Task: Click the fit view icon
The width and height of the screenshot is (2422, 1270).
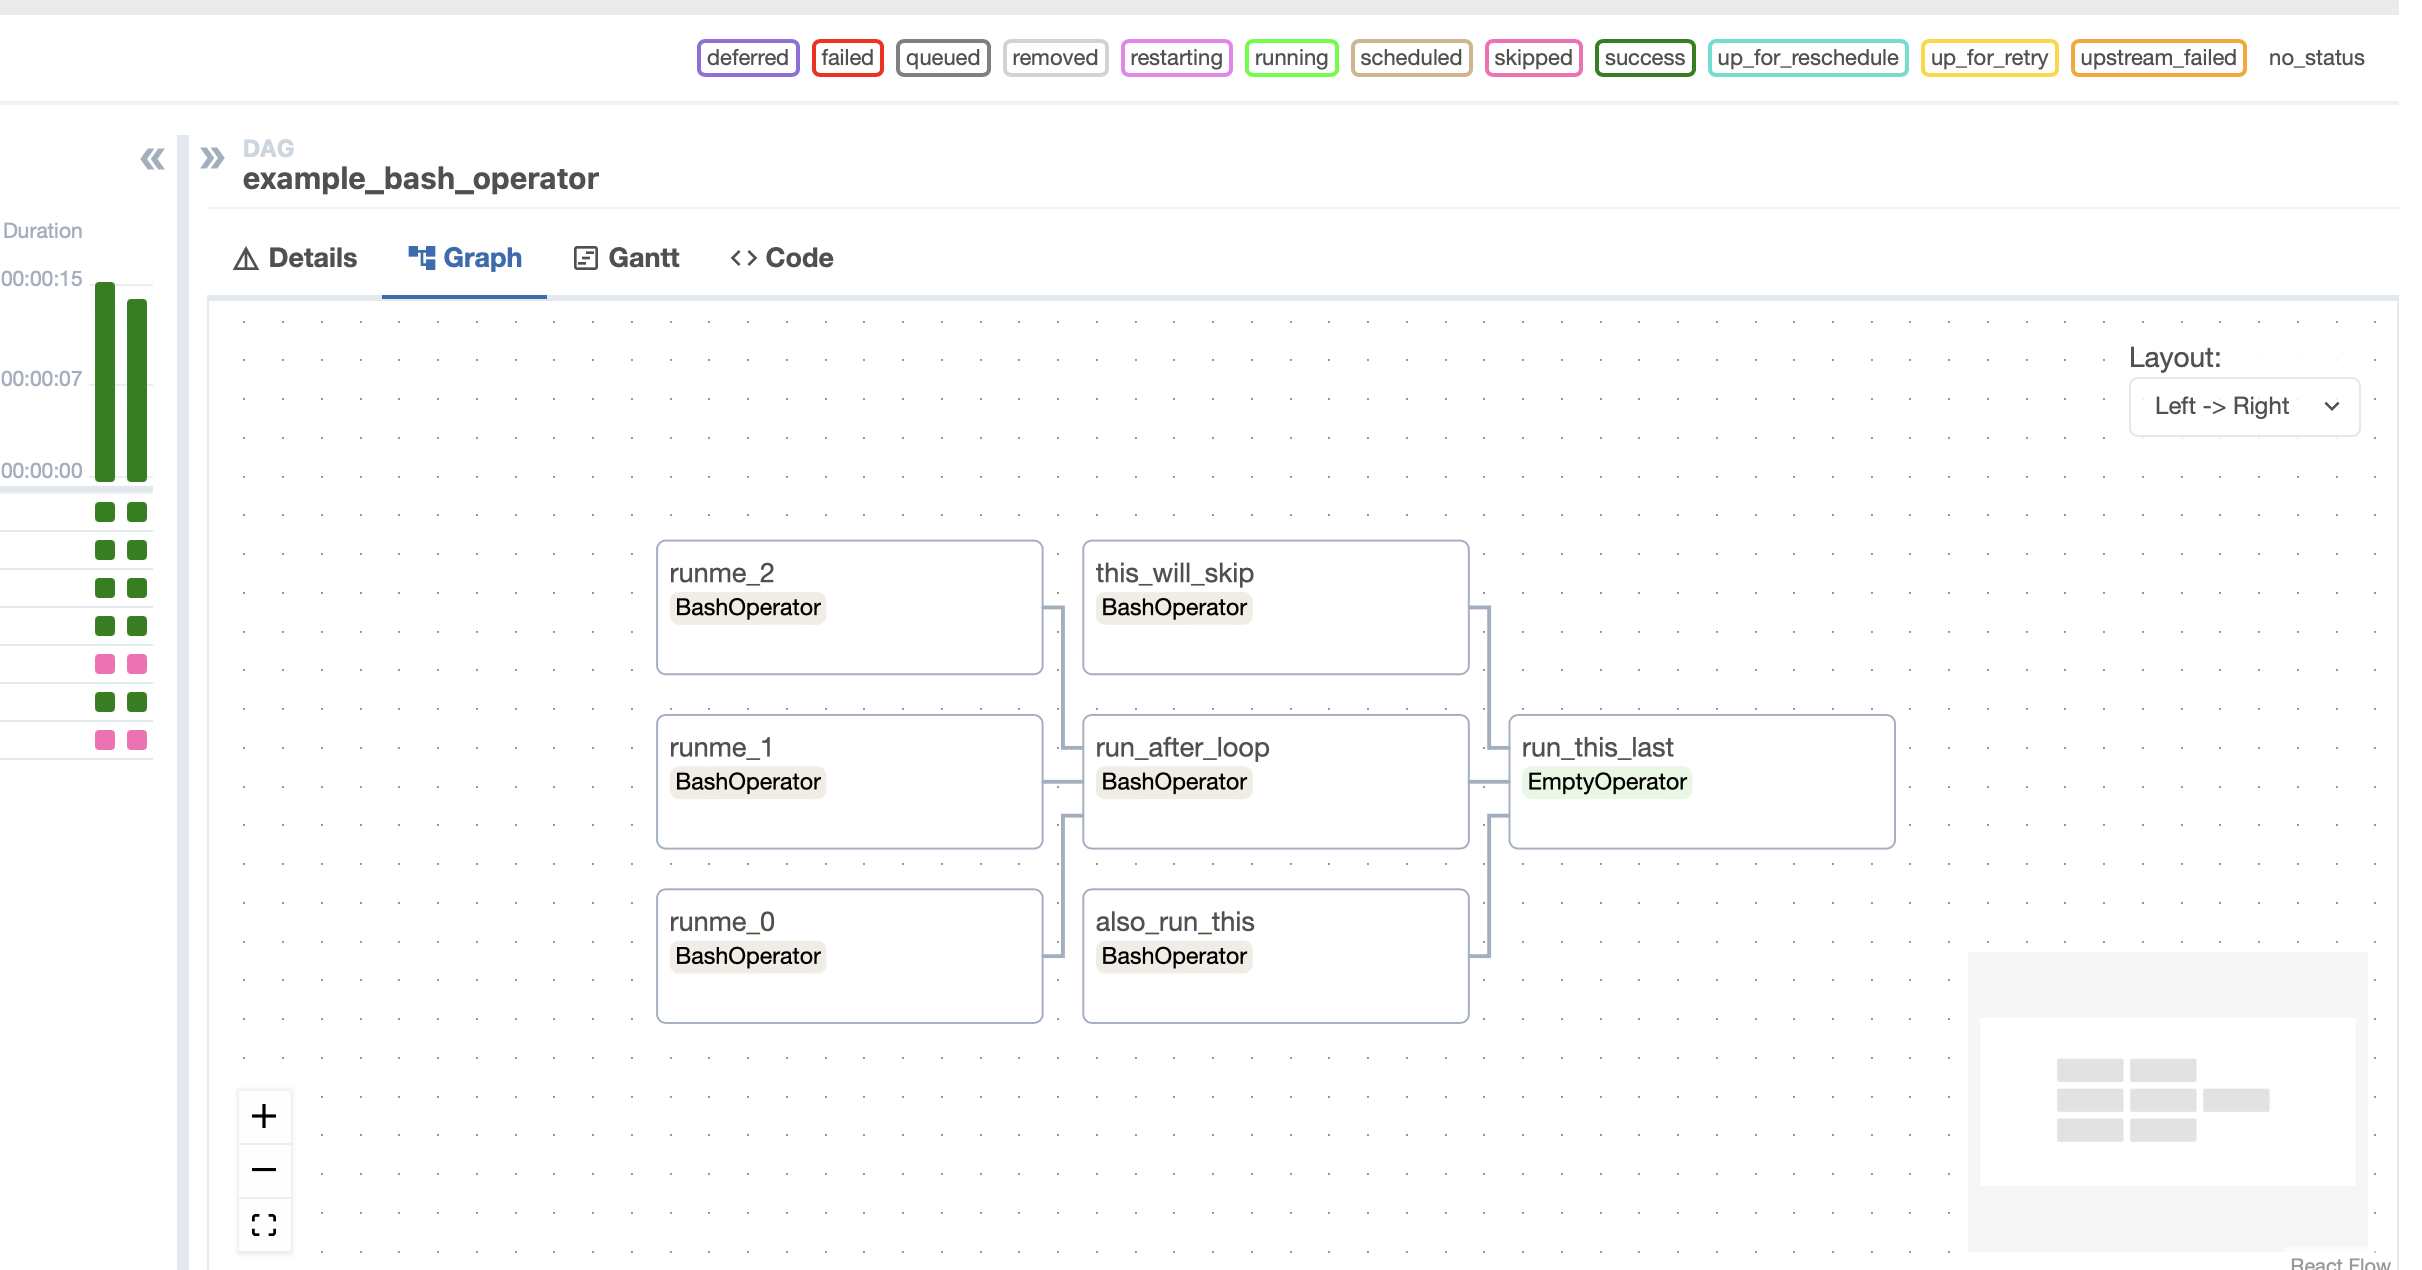Action: click(x=264, y=1225)
